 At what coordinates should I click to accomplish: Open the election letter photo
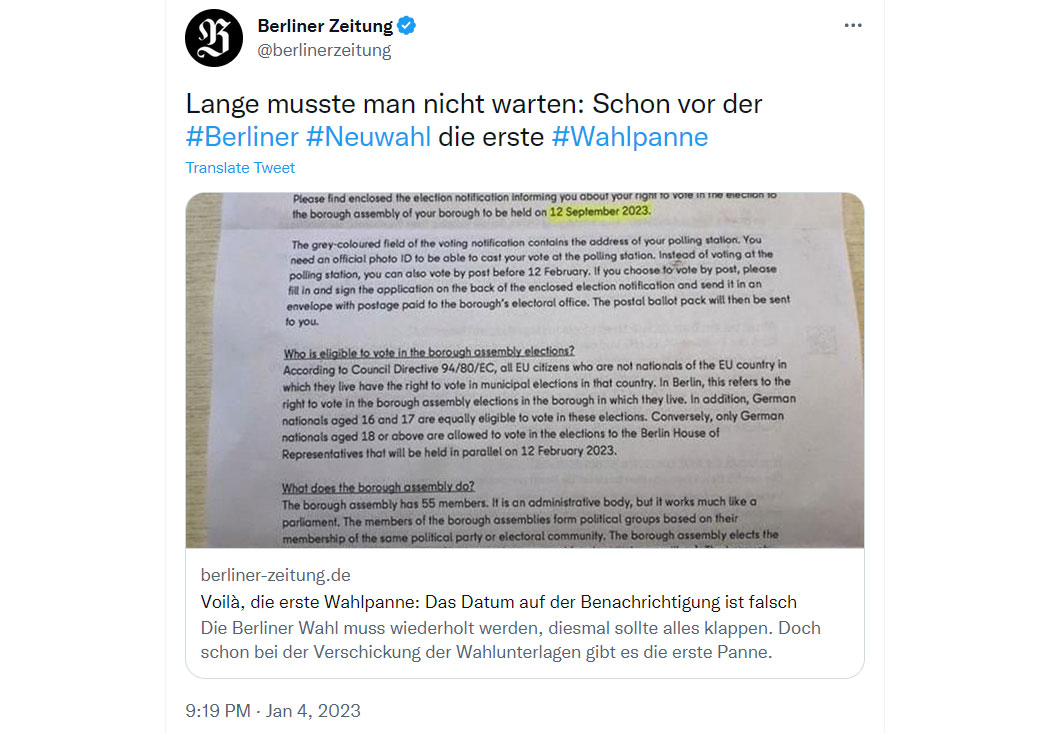click(x=525, y=370)
